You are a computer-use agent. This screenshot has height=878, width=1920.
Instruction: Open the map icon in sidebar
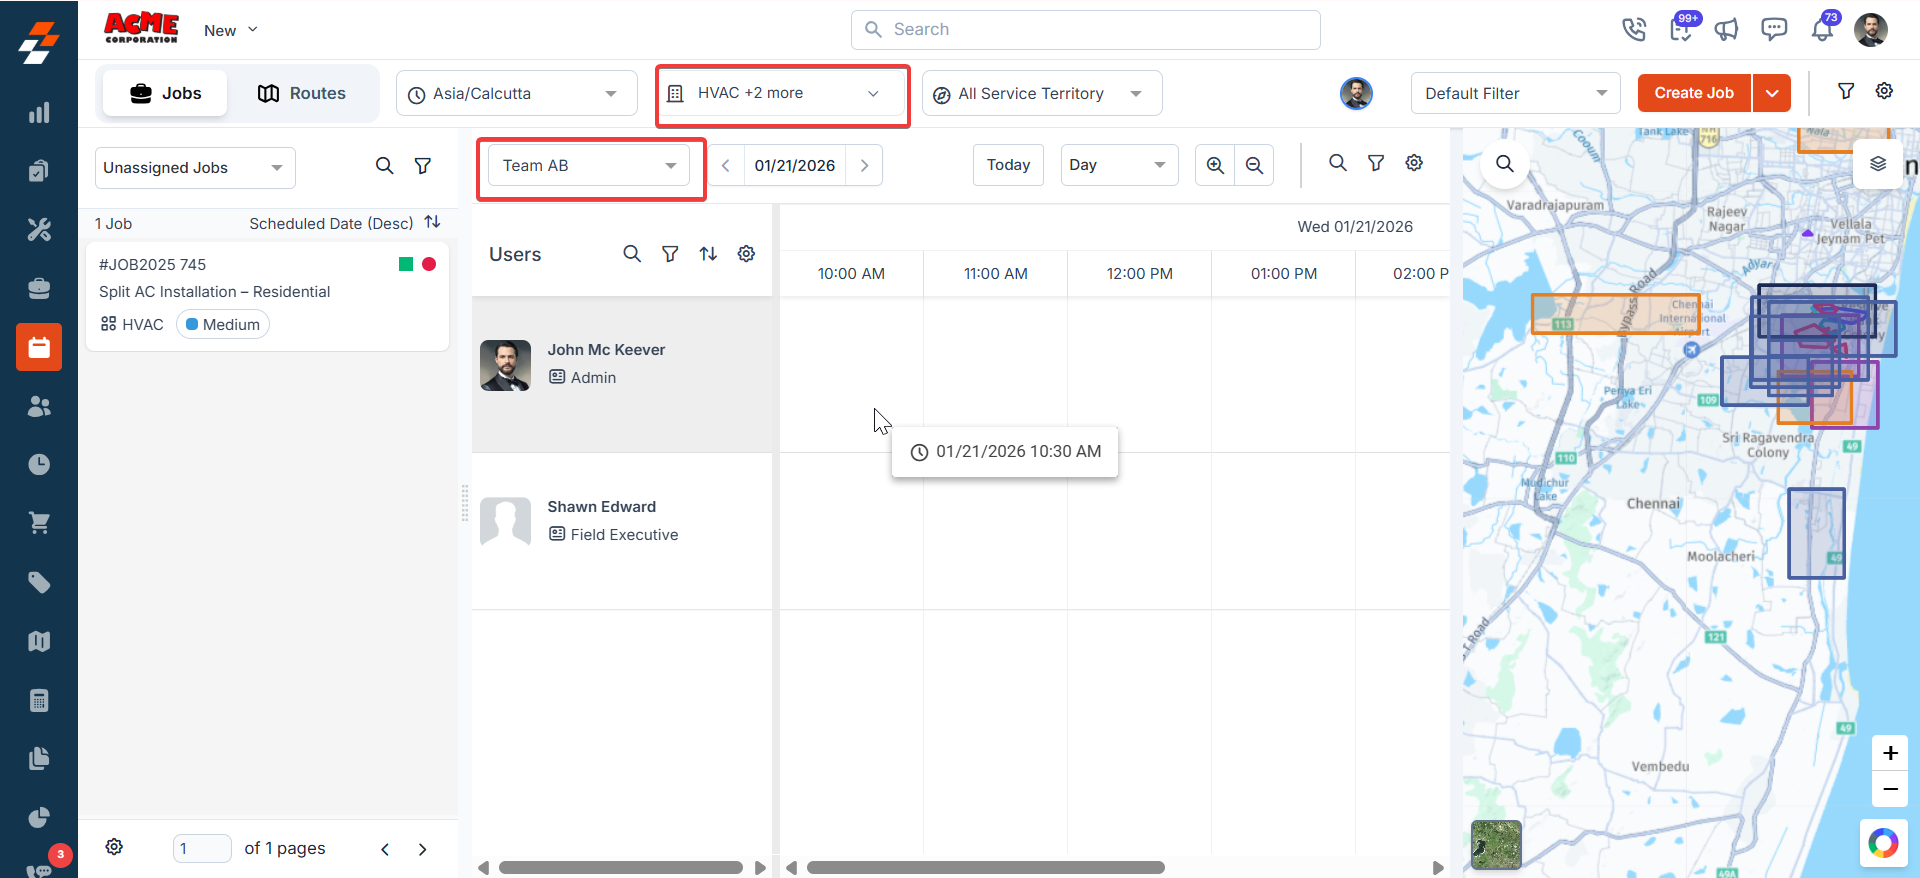pyautogui.click(x=39, y=641)
